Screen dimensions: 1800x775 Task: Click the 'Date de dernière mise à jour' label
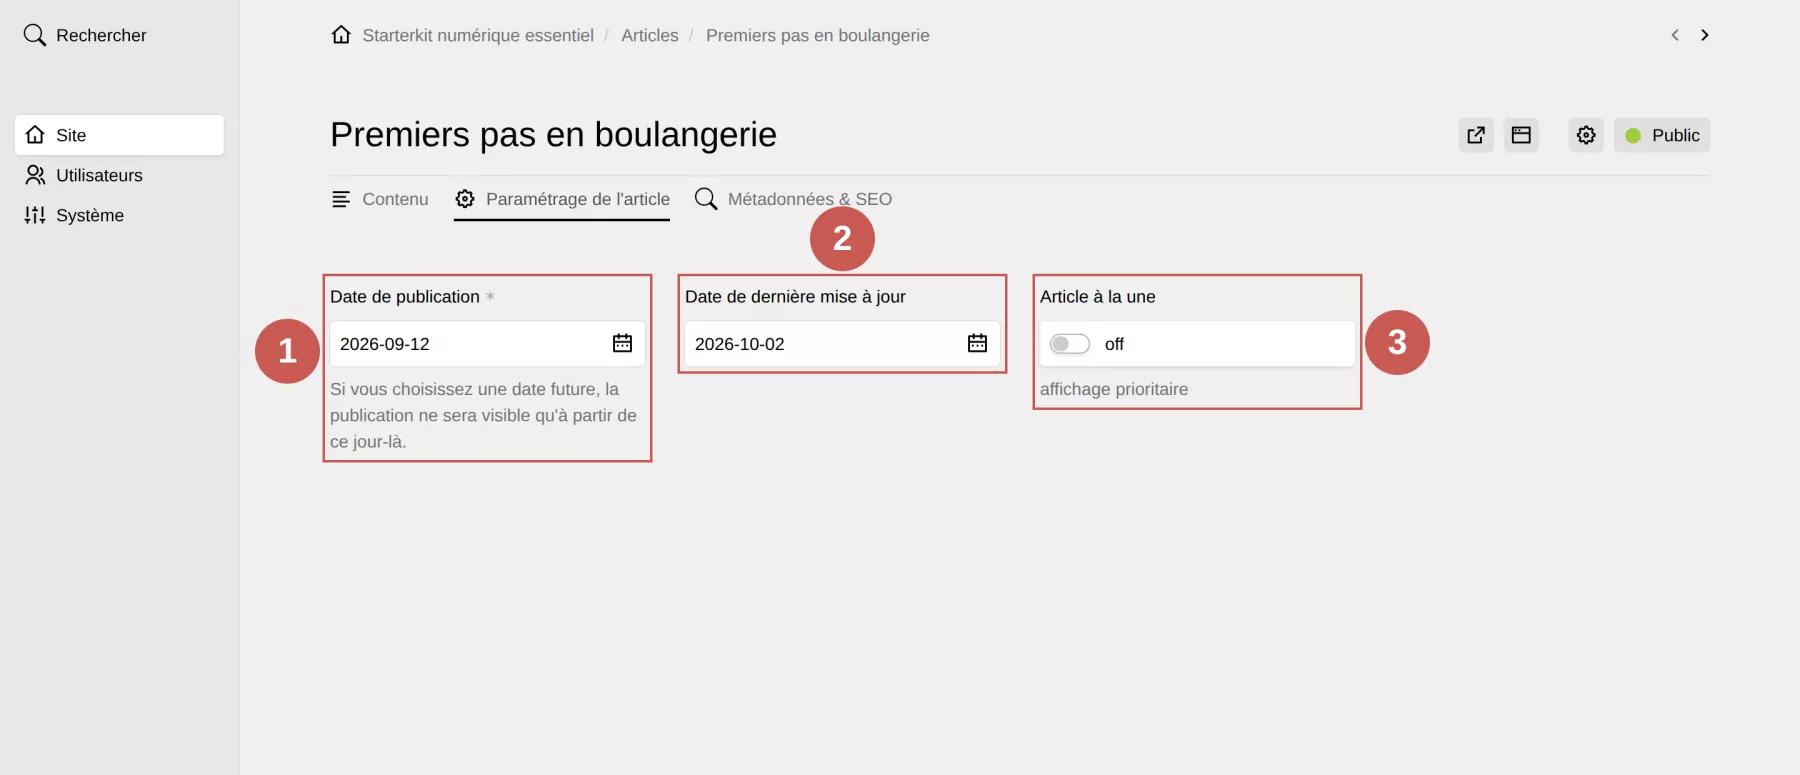795,297
